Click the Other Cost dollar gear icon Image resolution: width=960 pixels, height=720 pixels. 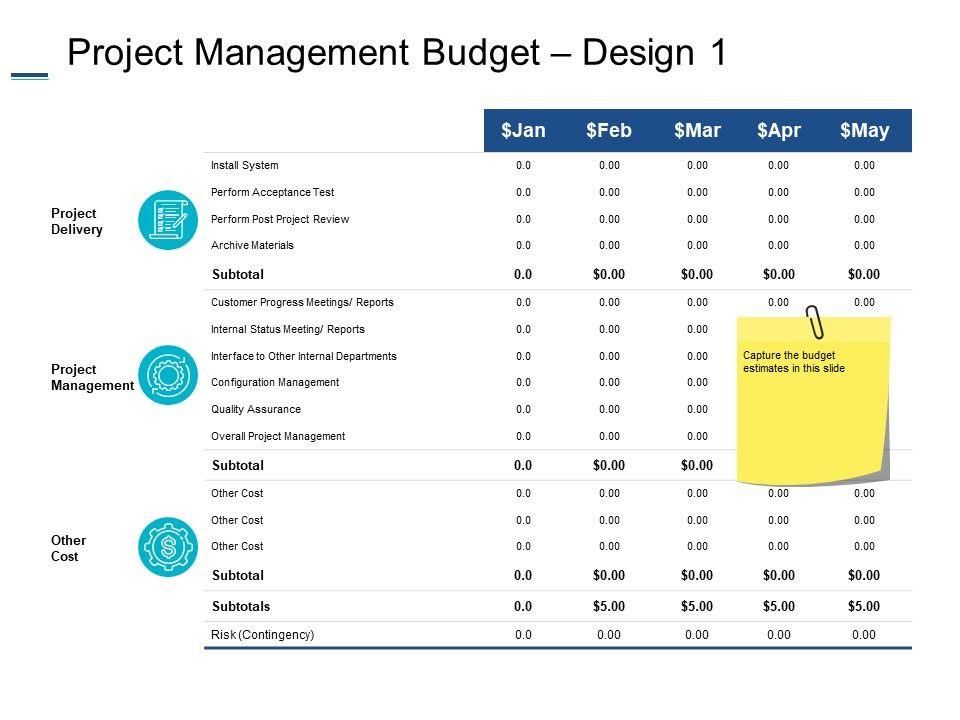pyautogui.click(x=169, y=547)
